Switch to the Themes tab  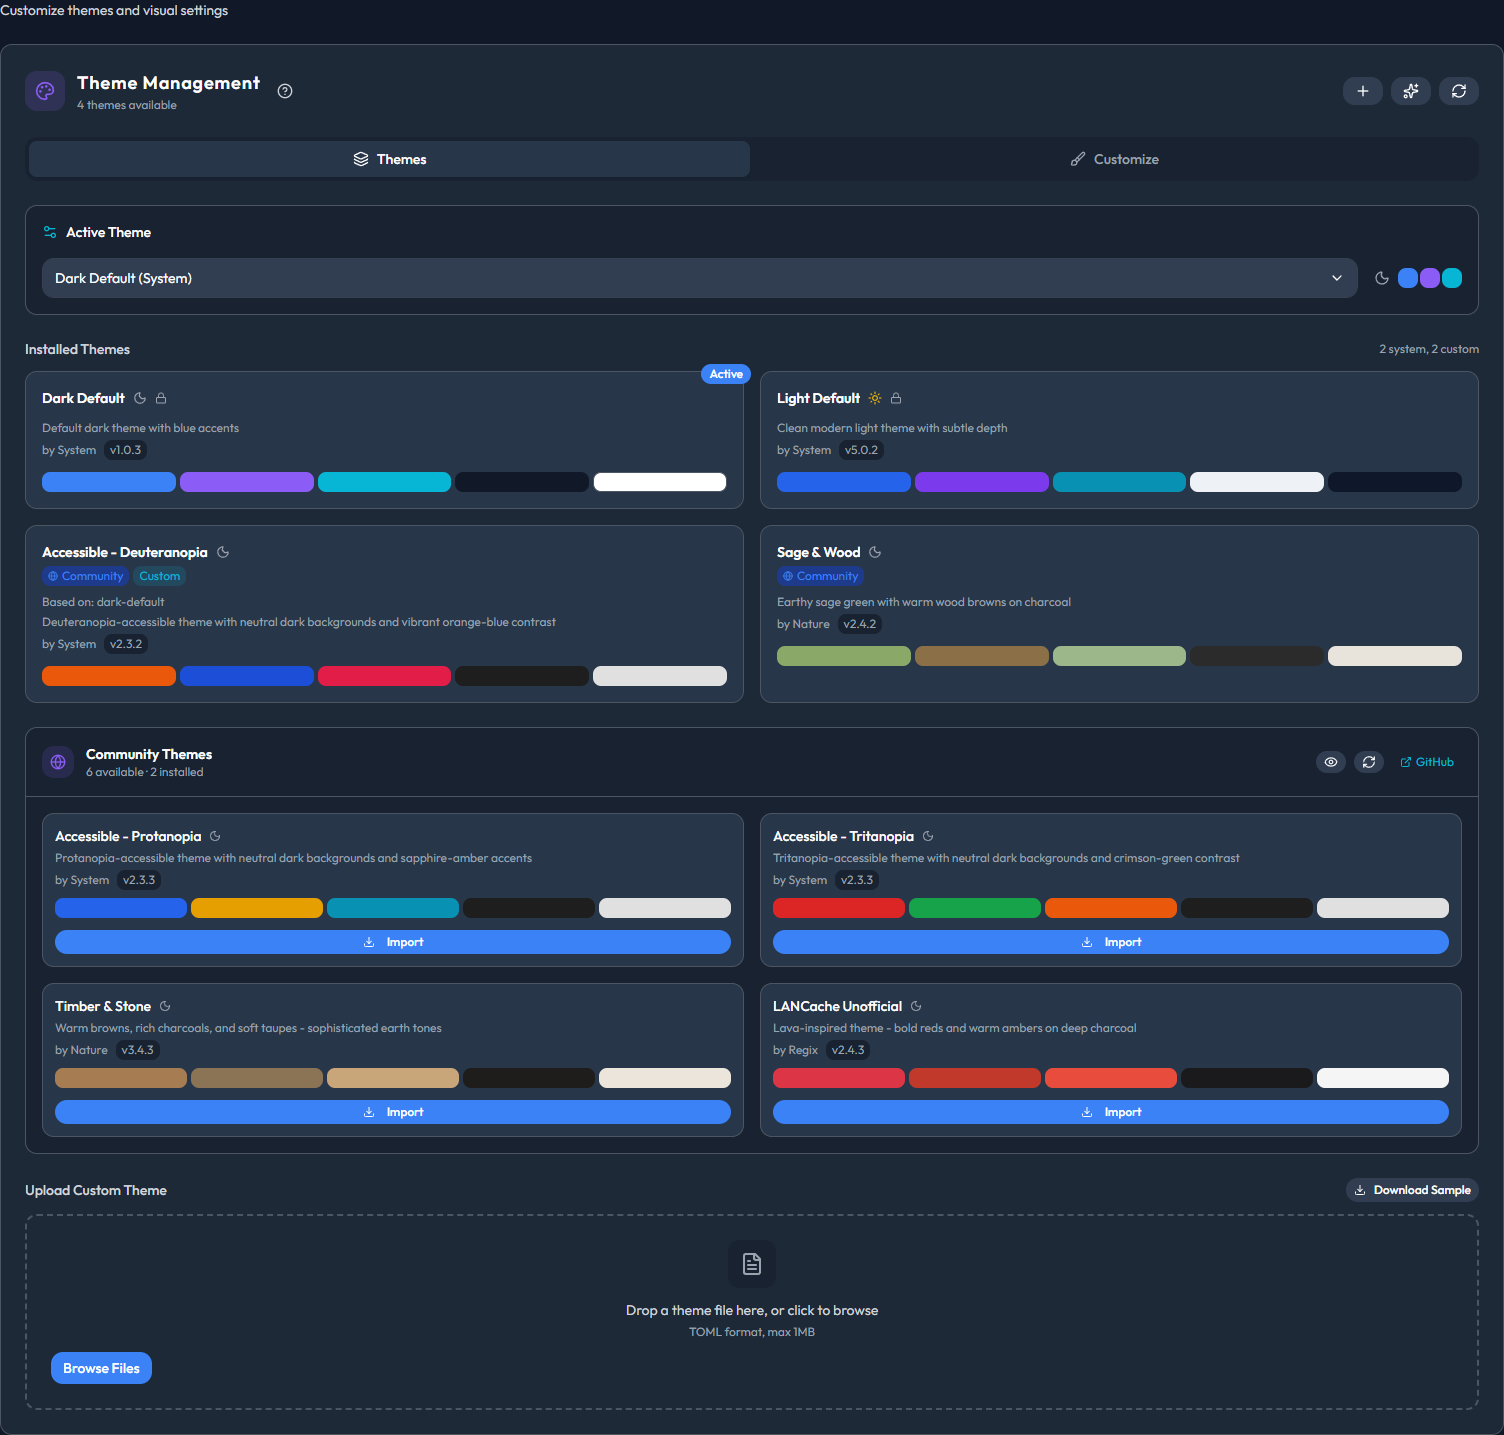point(389,159)
